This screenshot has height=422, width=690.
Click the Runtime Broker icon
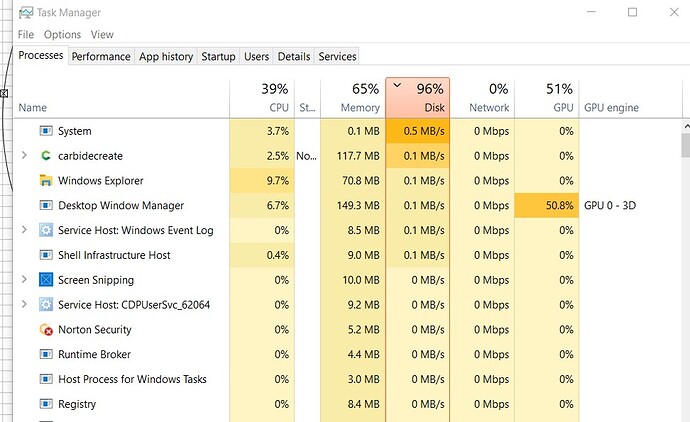(x=46, y=354)
